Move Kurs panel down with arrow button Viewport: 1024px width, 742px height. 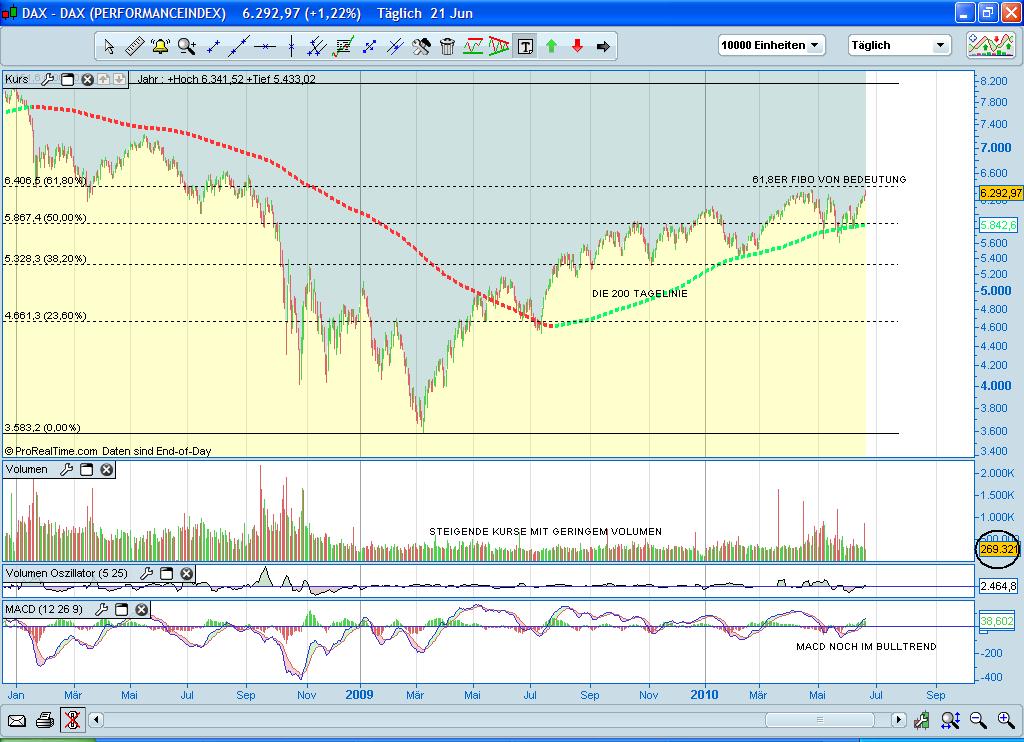point(119,80)
